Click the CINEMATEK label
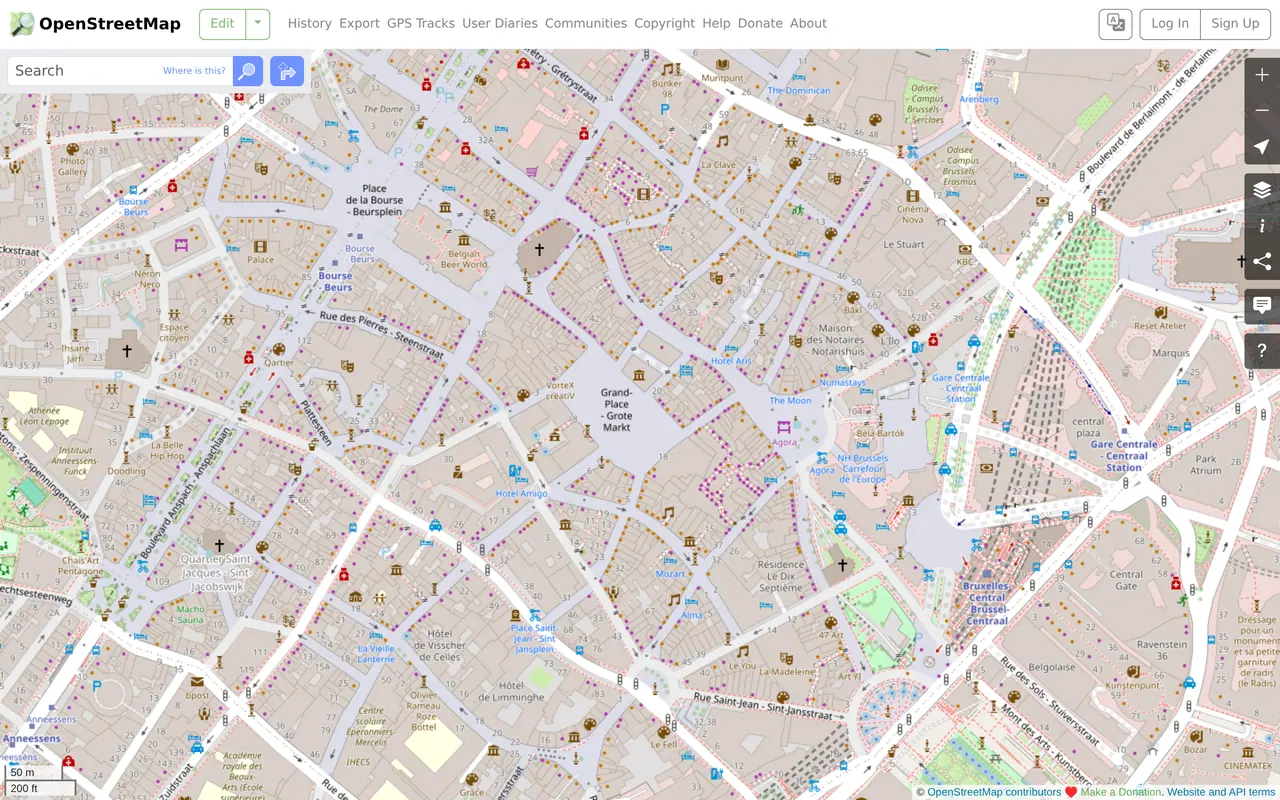1280x800 pixels. click(x=1248, y=766)
